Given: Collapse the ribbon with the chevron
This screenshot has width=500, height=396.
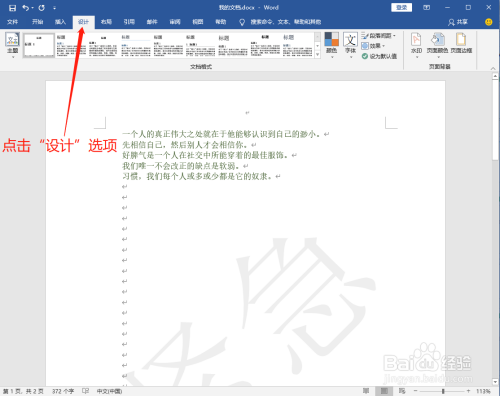Looking at the screenshot, I should point(493,68).
